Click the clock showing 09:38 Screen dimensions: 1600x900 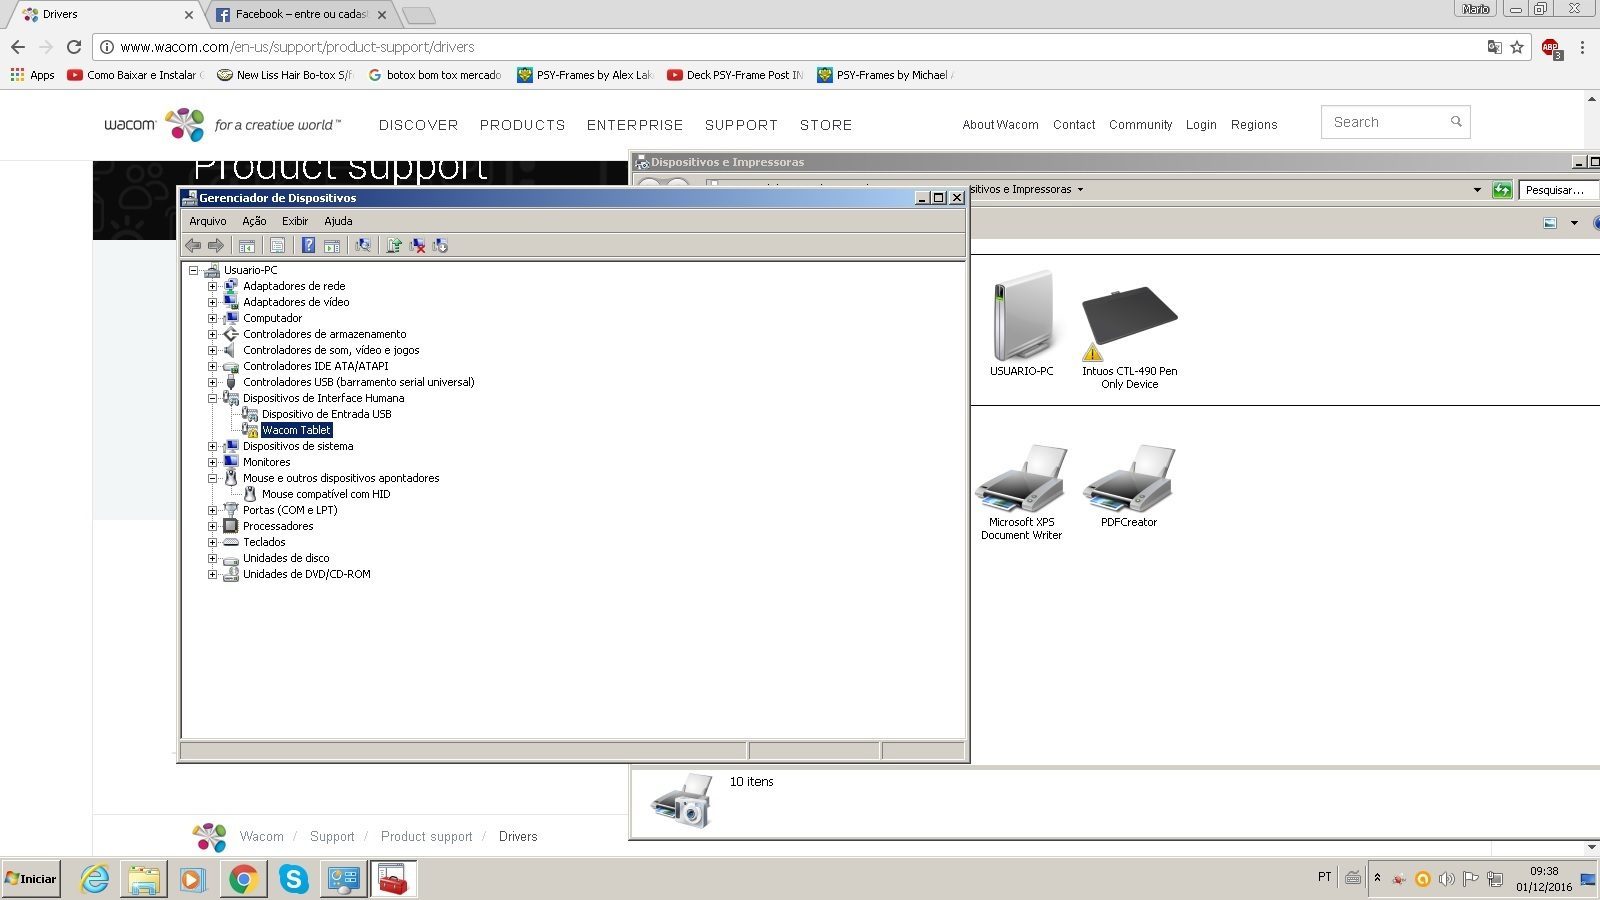[1544, 871]
